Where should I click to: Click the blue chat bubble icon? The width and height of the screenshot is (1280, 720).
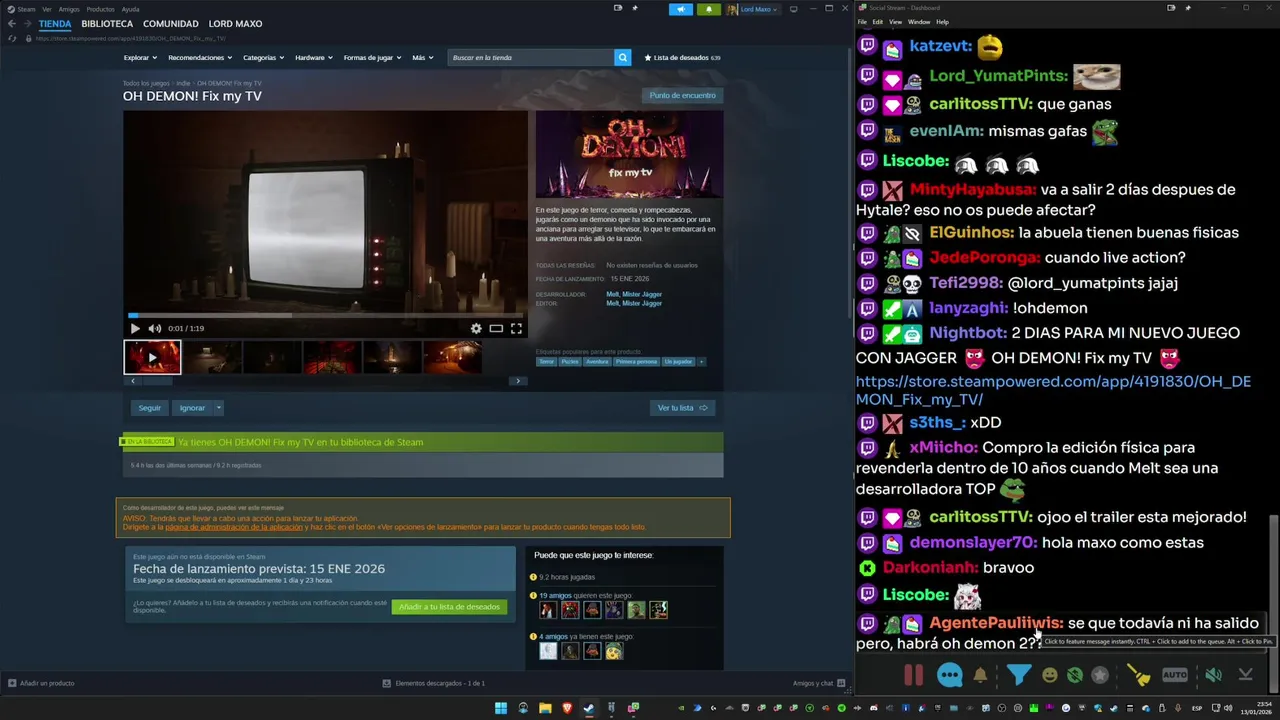pyautogui.click(x=950, y=675)
